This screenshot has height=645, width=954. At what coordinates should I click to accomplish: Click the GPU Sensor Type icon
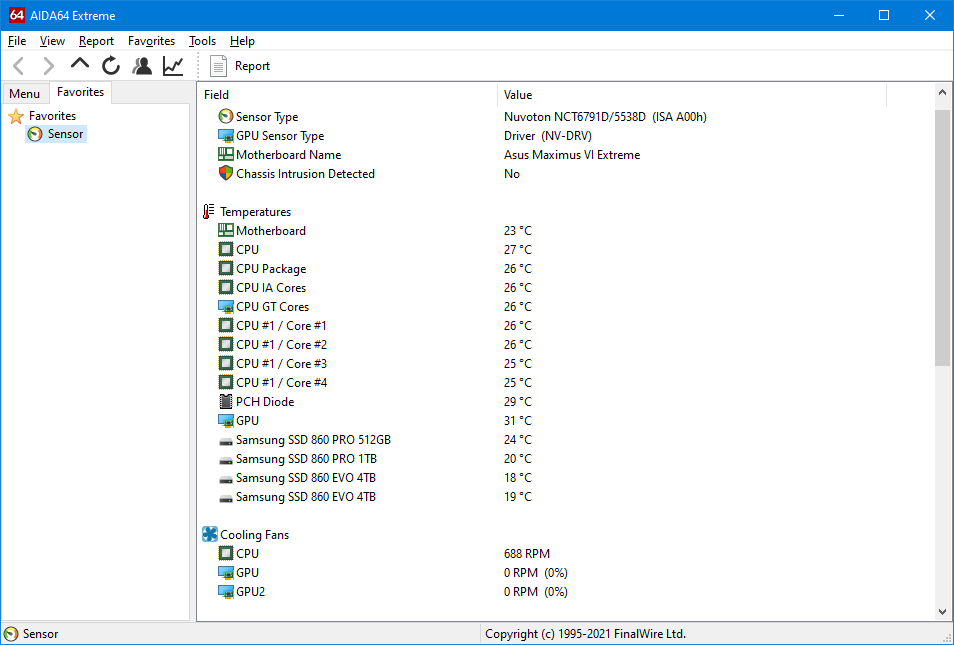pyautogui.click(x=226, y=136)
